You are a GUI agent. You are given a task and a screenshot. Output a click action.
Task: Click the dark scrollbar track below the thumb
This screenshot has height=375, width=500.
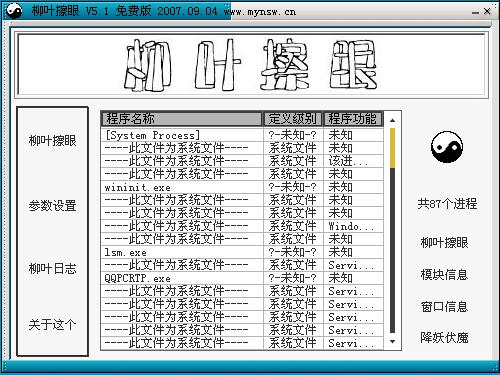coord(392,250)
